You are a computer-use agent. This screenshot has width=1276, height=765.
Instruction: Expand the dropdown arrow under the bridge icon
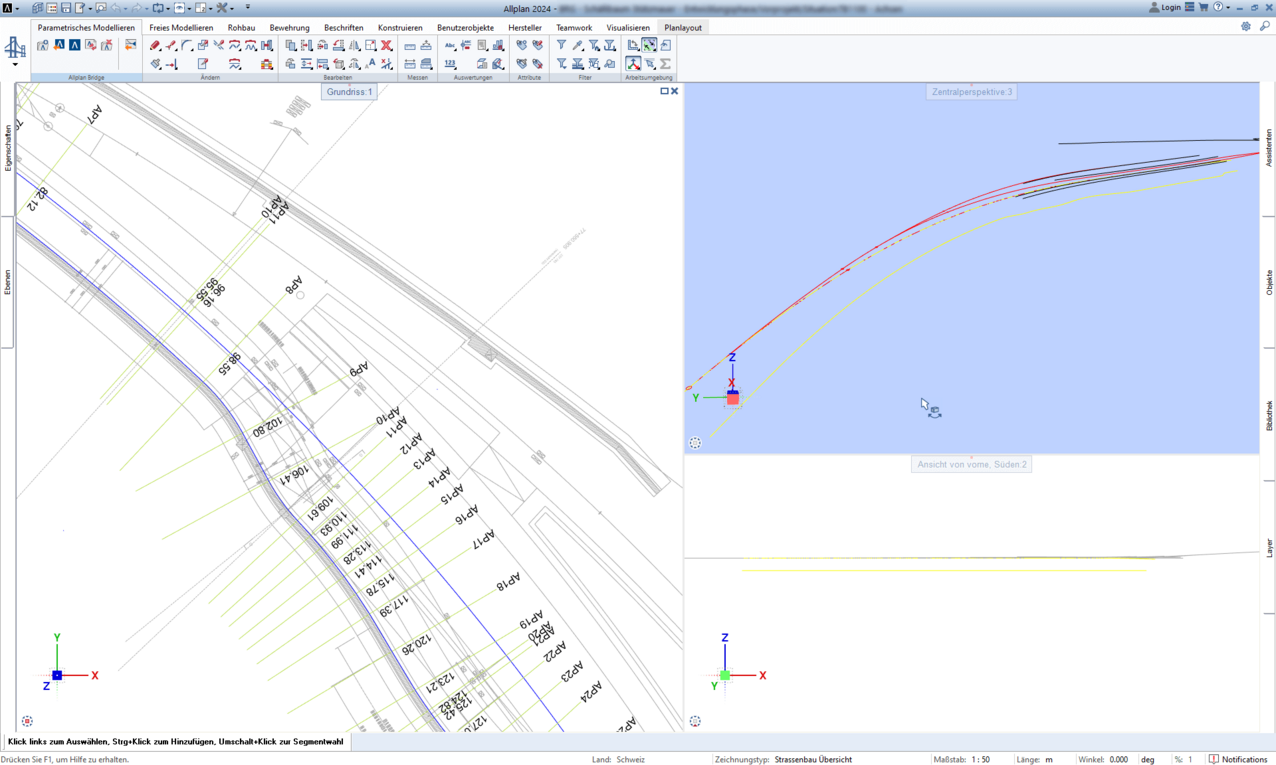coord(15,65)
